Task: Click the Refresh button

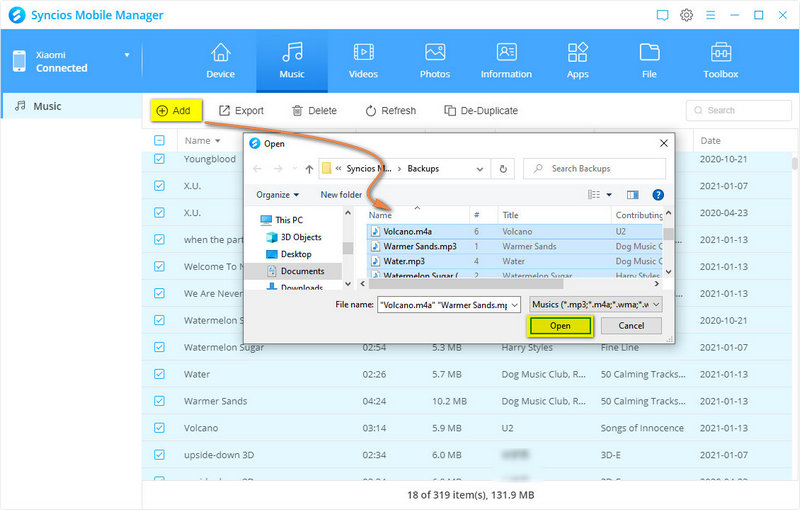Action: point(391,111)
